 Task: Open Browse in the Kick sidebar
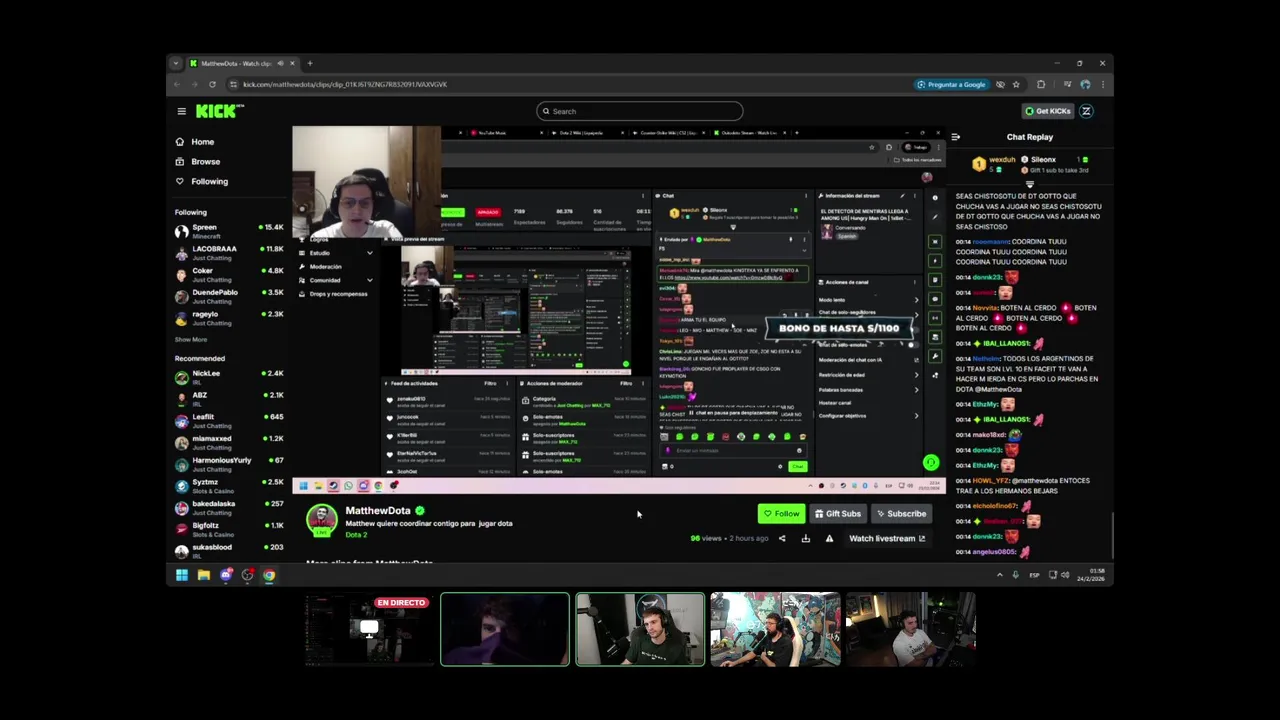(x=198, y=162)
